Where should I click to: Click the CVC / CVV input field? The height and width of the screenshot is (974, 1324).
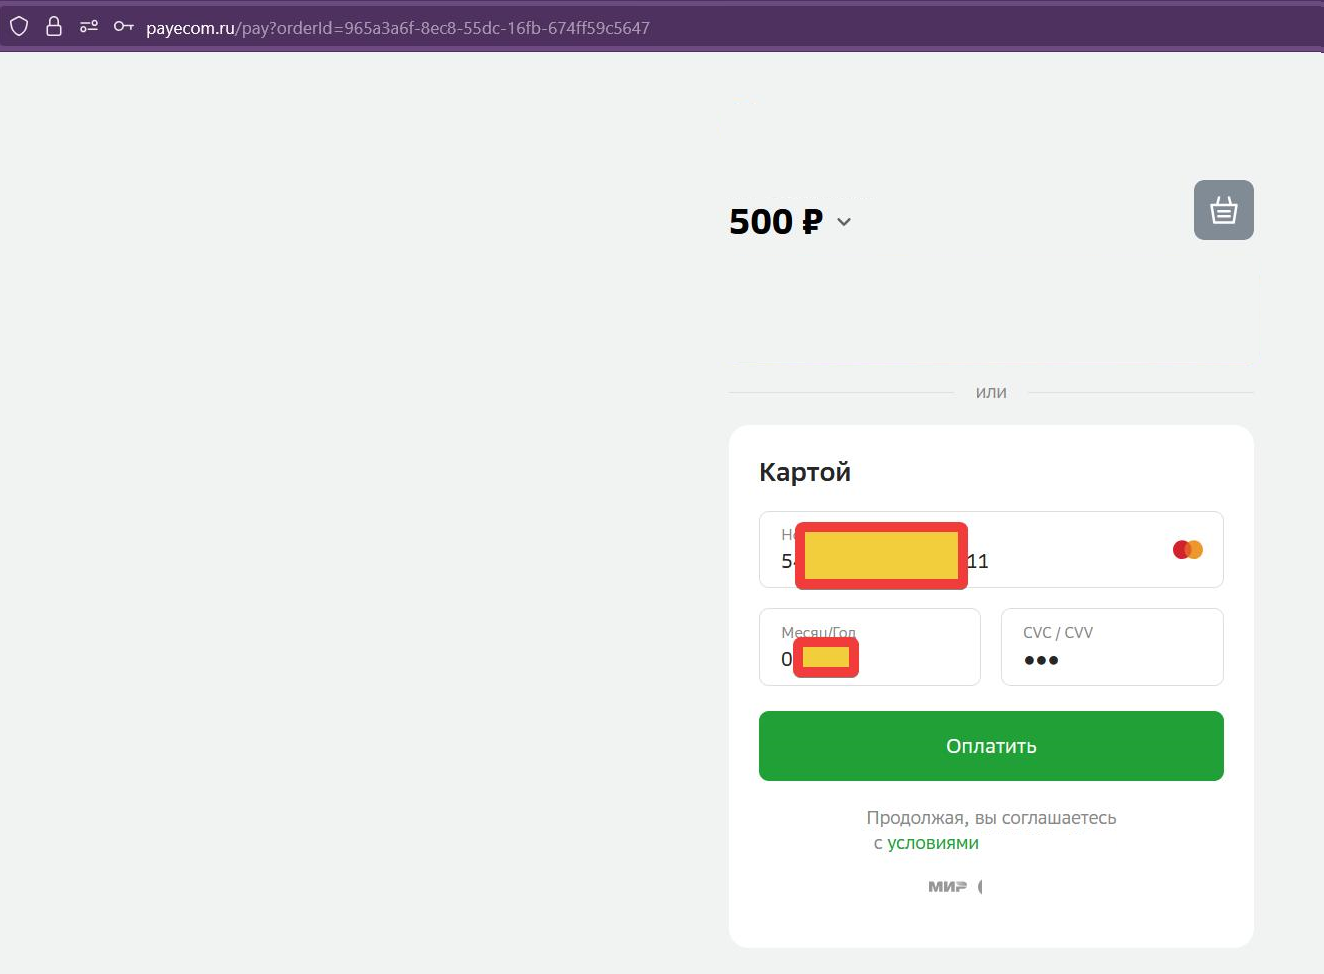pyautogui.click(x=1111, y=647)
